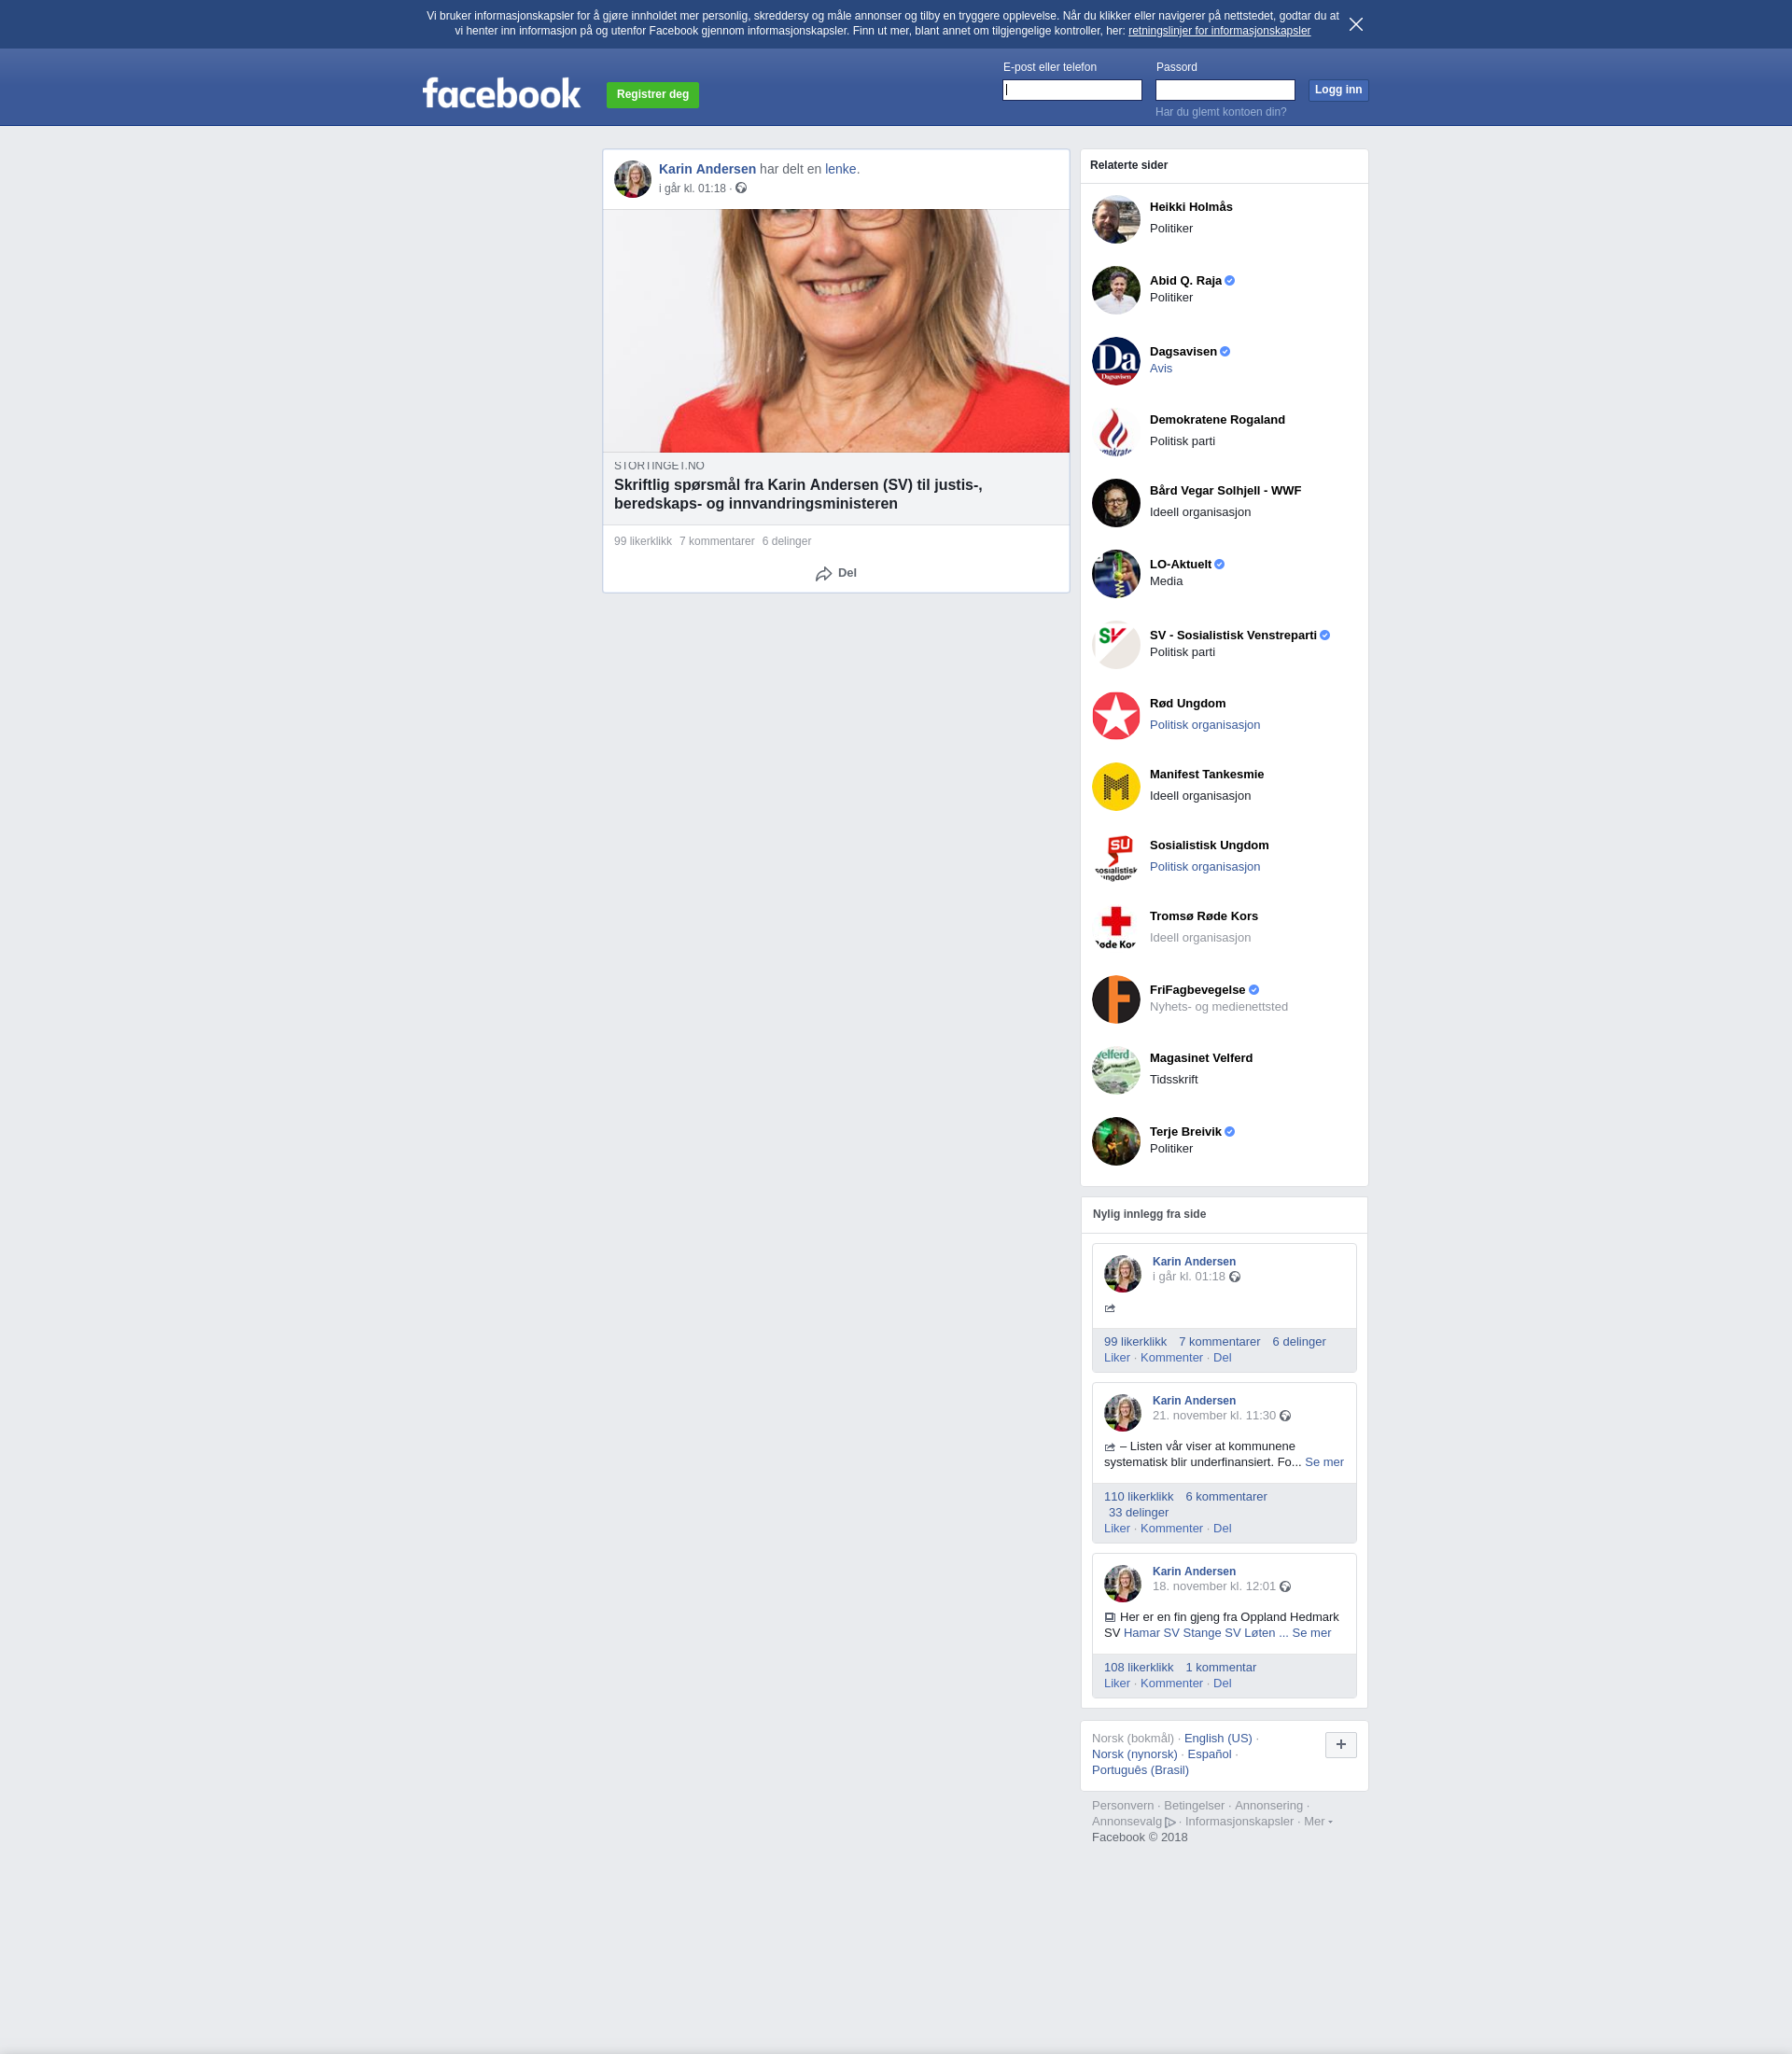Click into the Passord field
The image size is (1792, 2054).
[x=1224, y=90]
